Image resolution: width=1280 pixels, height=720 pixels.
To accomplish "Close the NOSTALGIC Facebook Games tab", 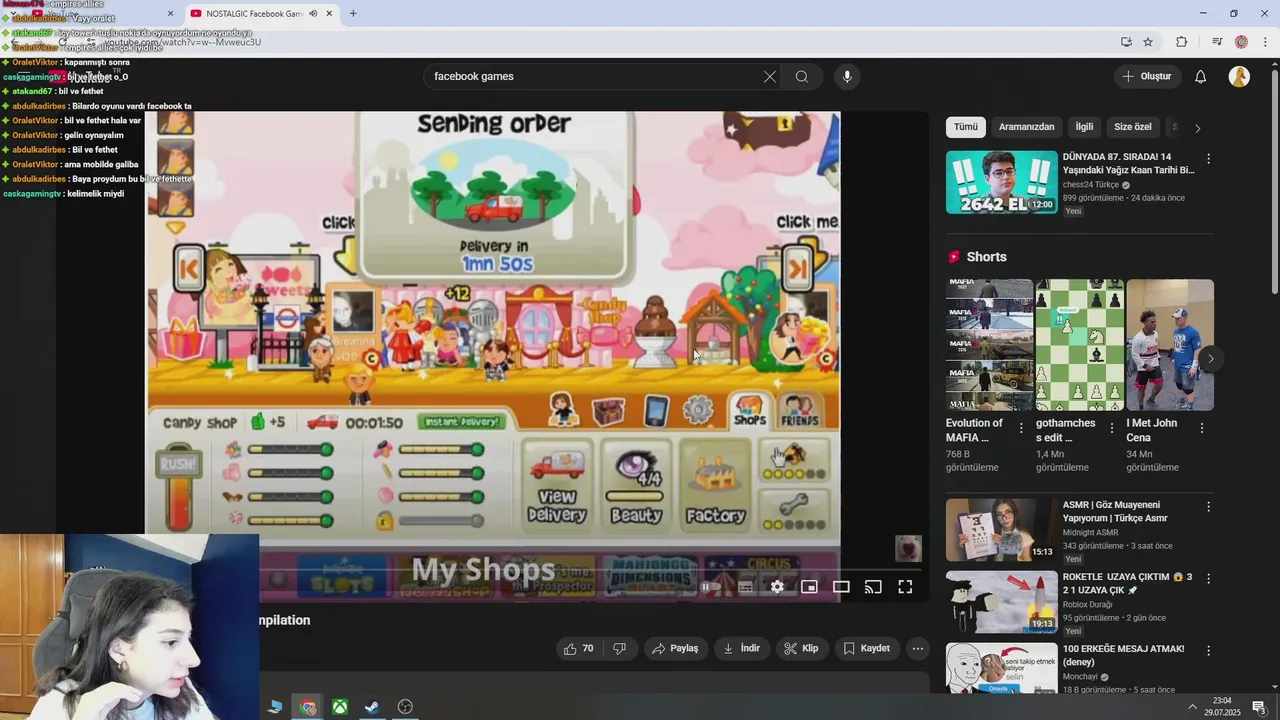I will 329,14.
